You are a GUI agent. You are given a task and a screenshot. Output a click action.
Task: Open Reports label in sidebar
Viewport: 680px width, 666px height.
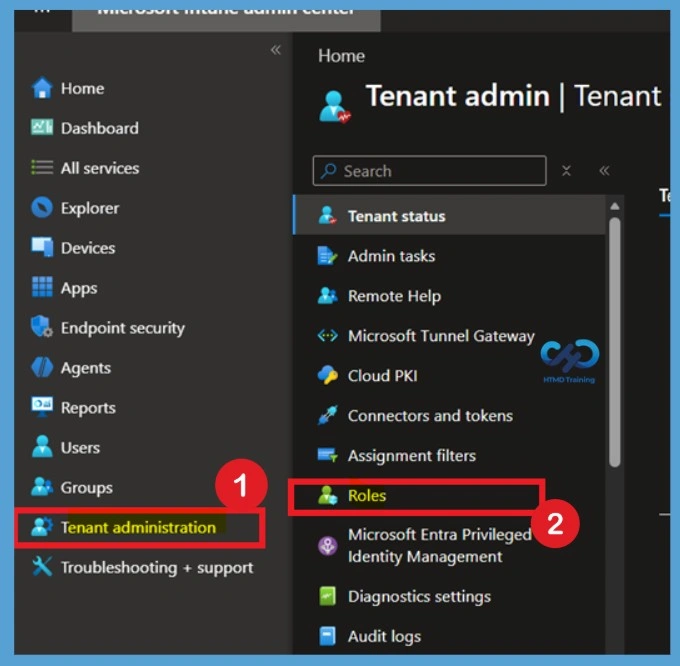click(88, 408)
